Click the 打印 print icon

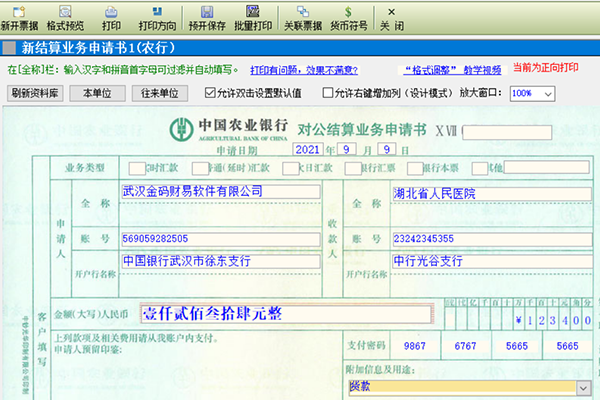(112, 16)
